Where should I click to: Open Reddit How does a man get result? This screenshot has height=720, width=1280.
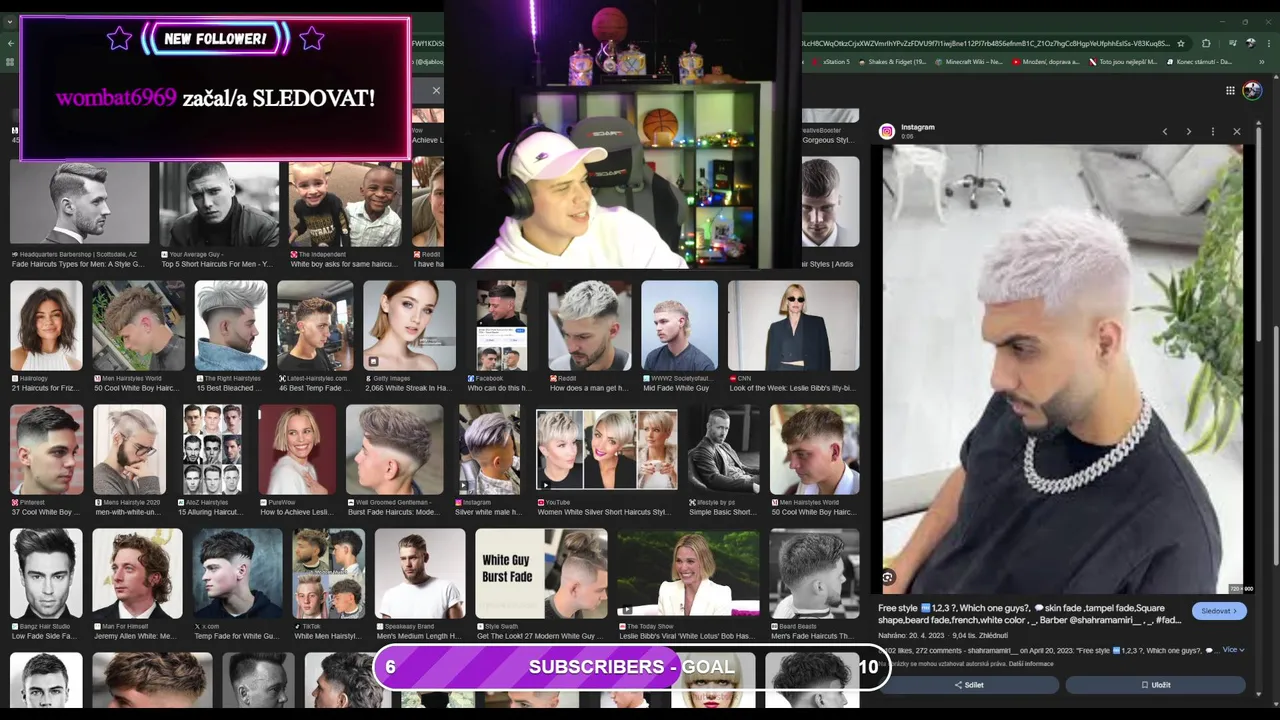point(590,325)
